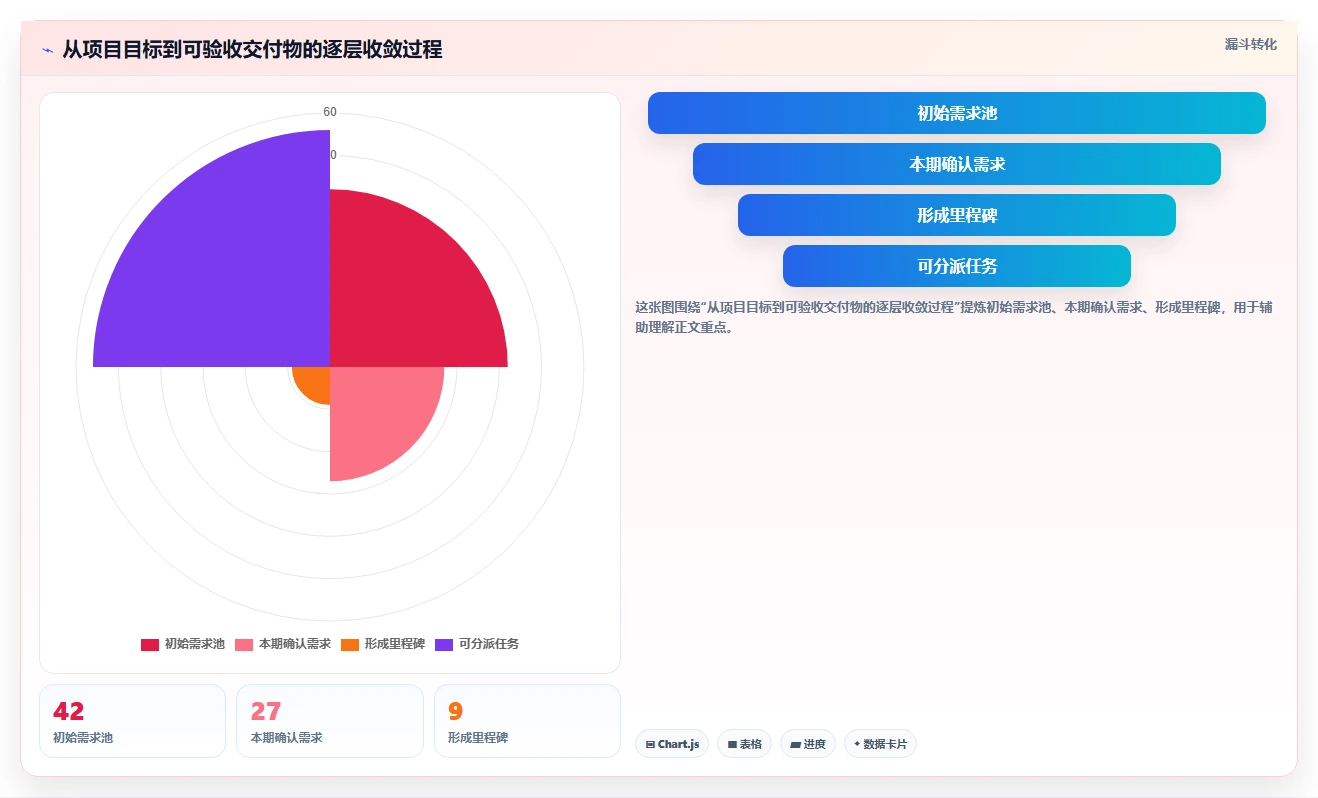Toggle the 形成里程碑 legend entry
Screen dimensions: 1318x798
383,644
